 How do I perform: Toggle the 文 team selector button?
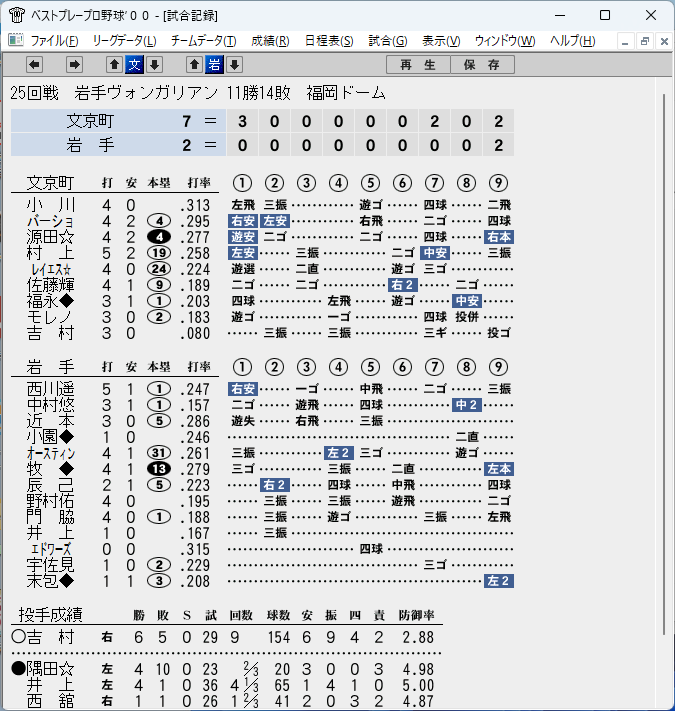[135, 65]
